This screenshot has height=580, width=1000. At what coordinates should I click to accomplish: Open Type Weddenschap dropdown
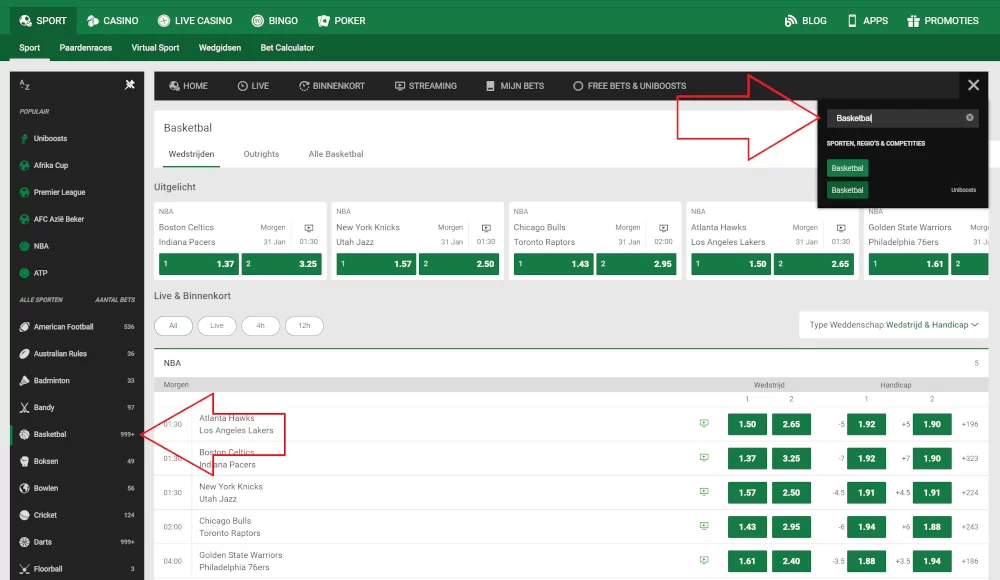click(x=893, y=325)
